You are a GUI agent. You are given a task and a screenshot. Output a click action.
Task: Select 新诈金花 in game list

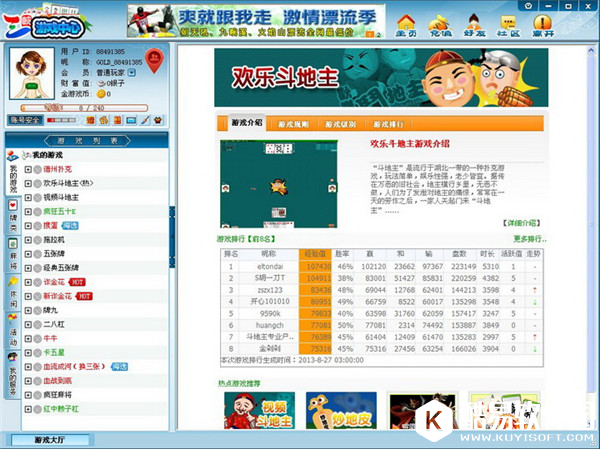(x=57, y=296)
